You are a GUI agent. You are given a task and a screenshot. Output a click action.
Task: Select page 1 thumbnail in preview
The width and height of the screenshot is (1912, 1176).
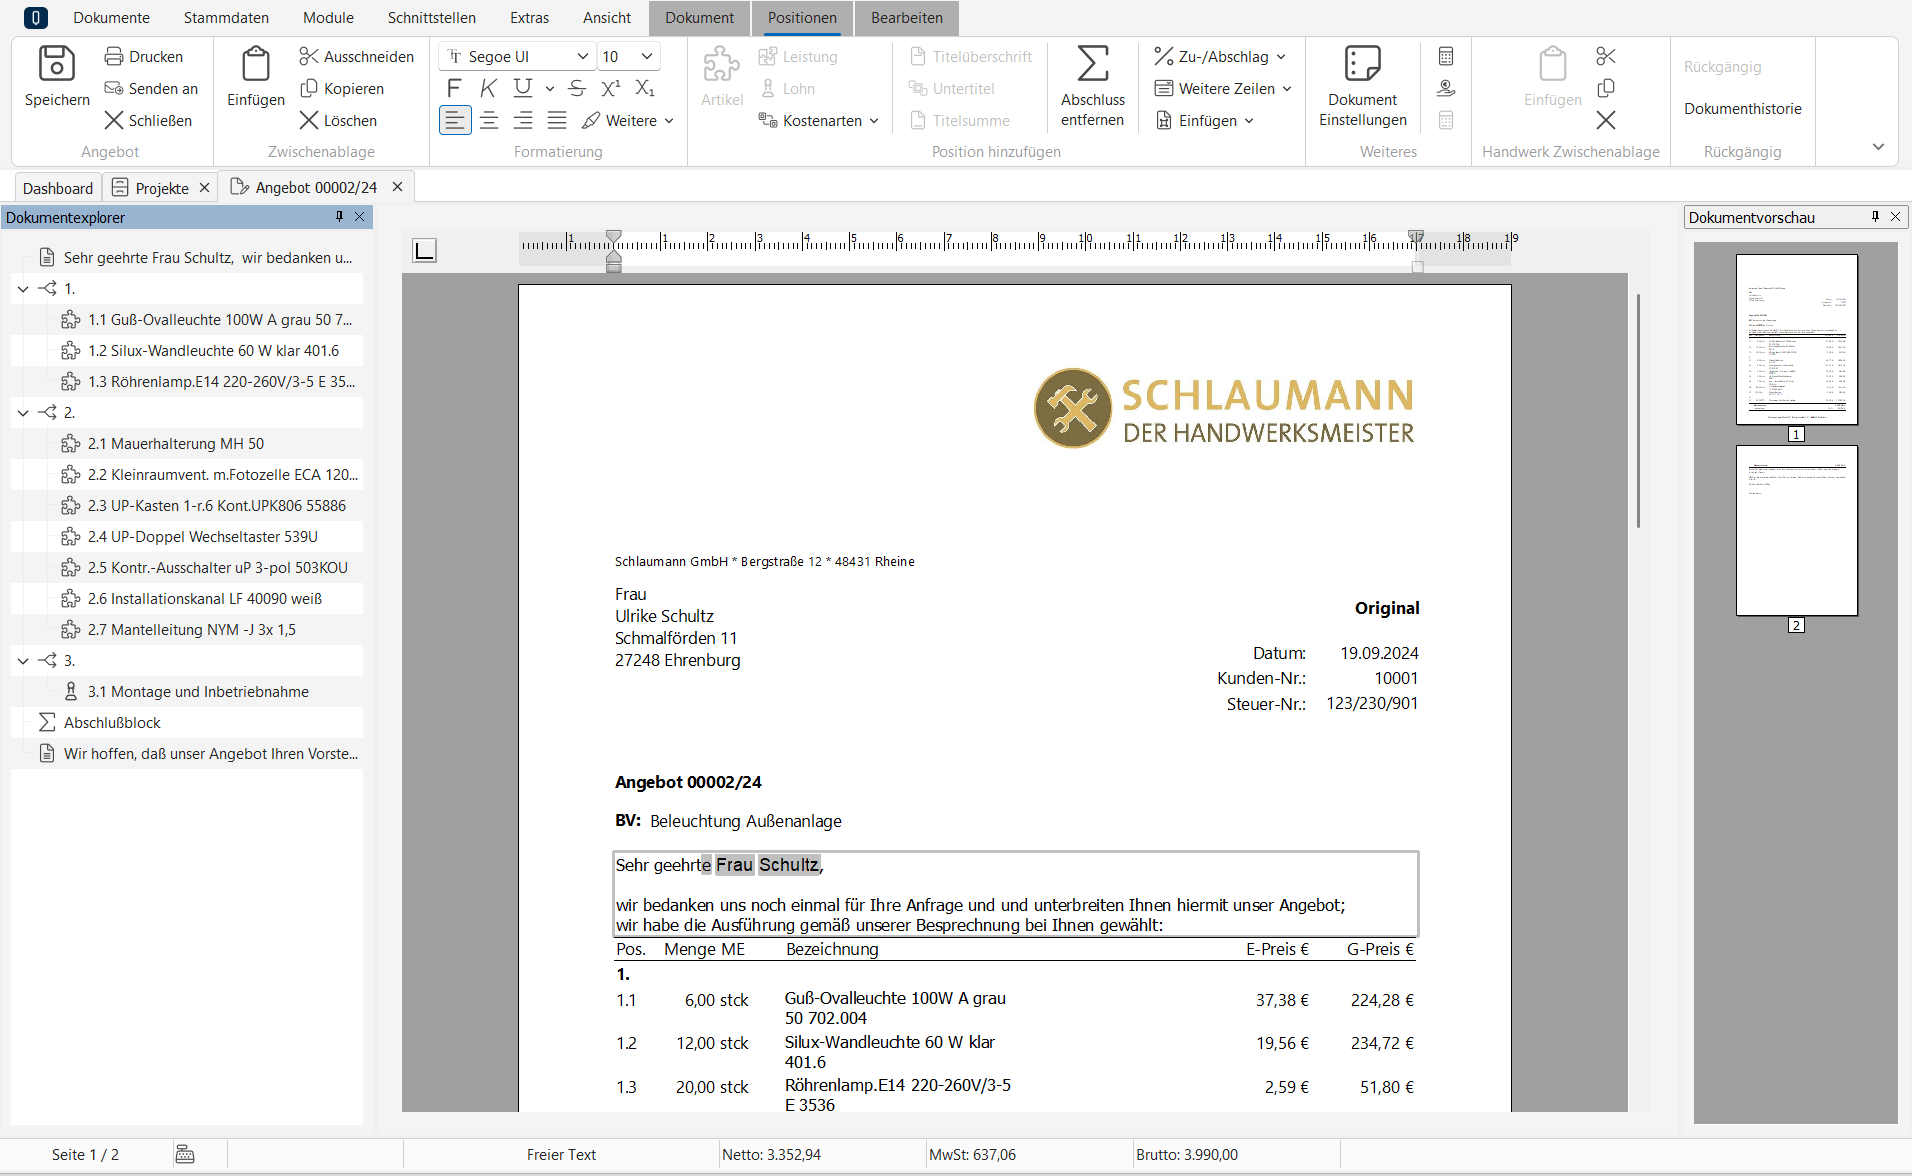(x=1797, y=340)
